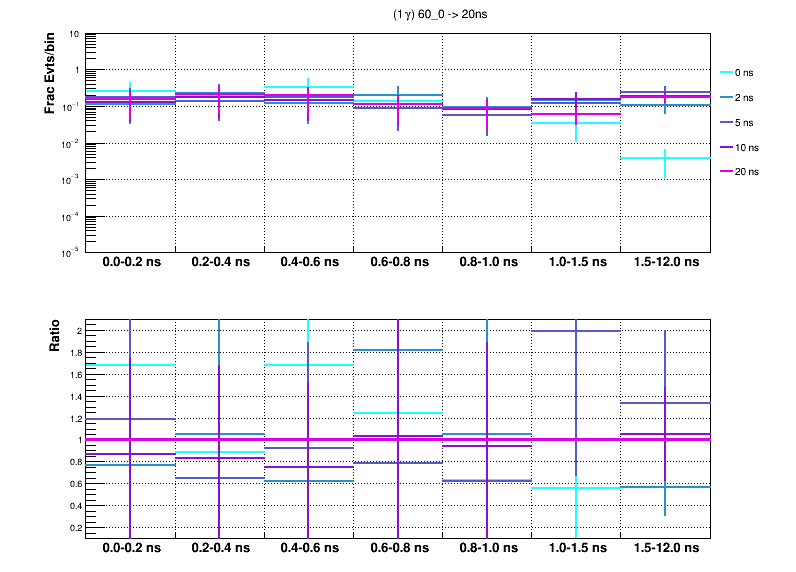Select '0.8-1.0 ns' label under ratio plot
Viewport: 796px width, 572px height.
(487, 549)
